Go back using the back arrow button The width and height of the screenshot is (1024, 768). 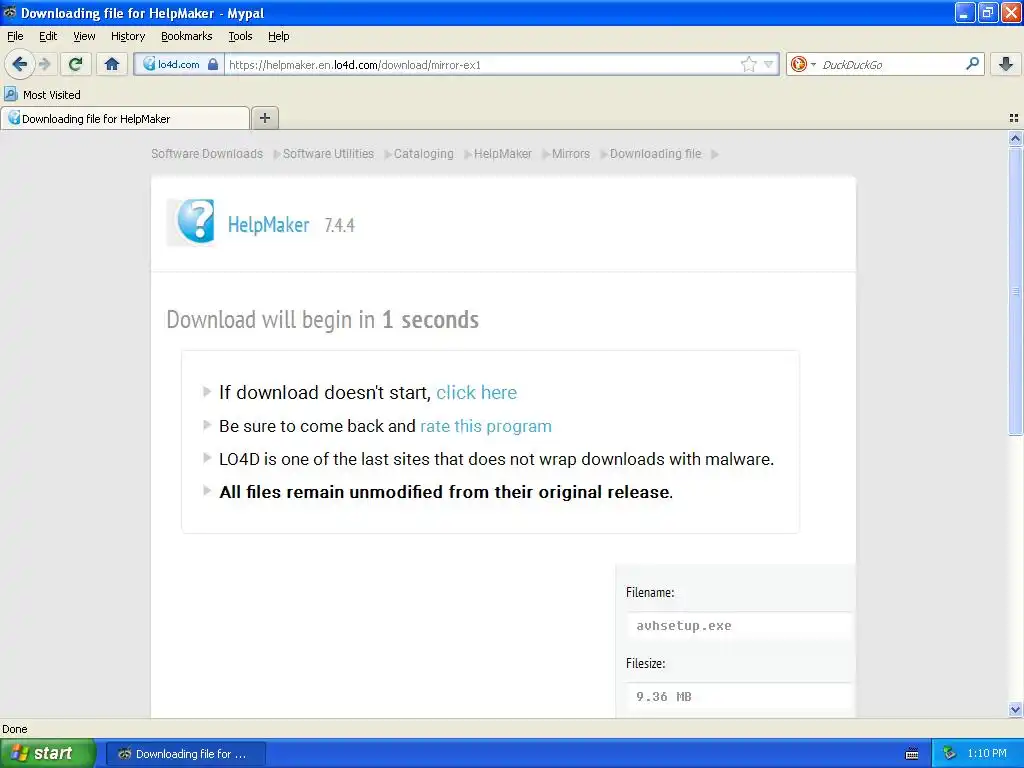point(20,64)
